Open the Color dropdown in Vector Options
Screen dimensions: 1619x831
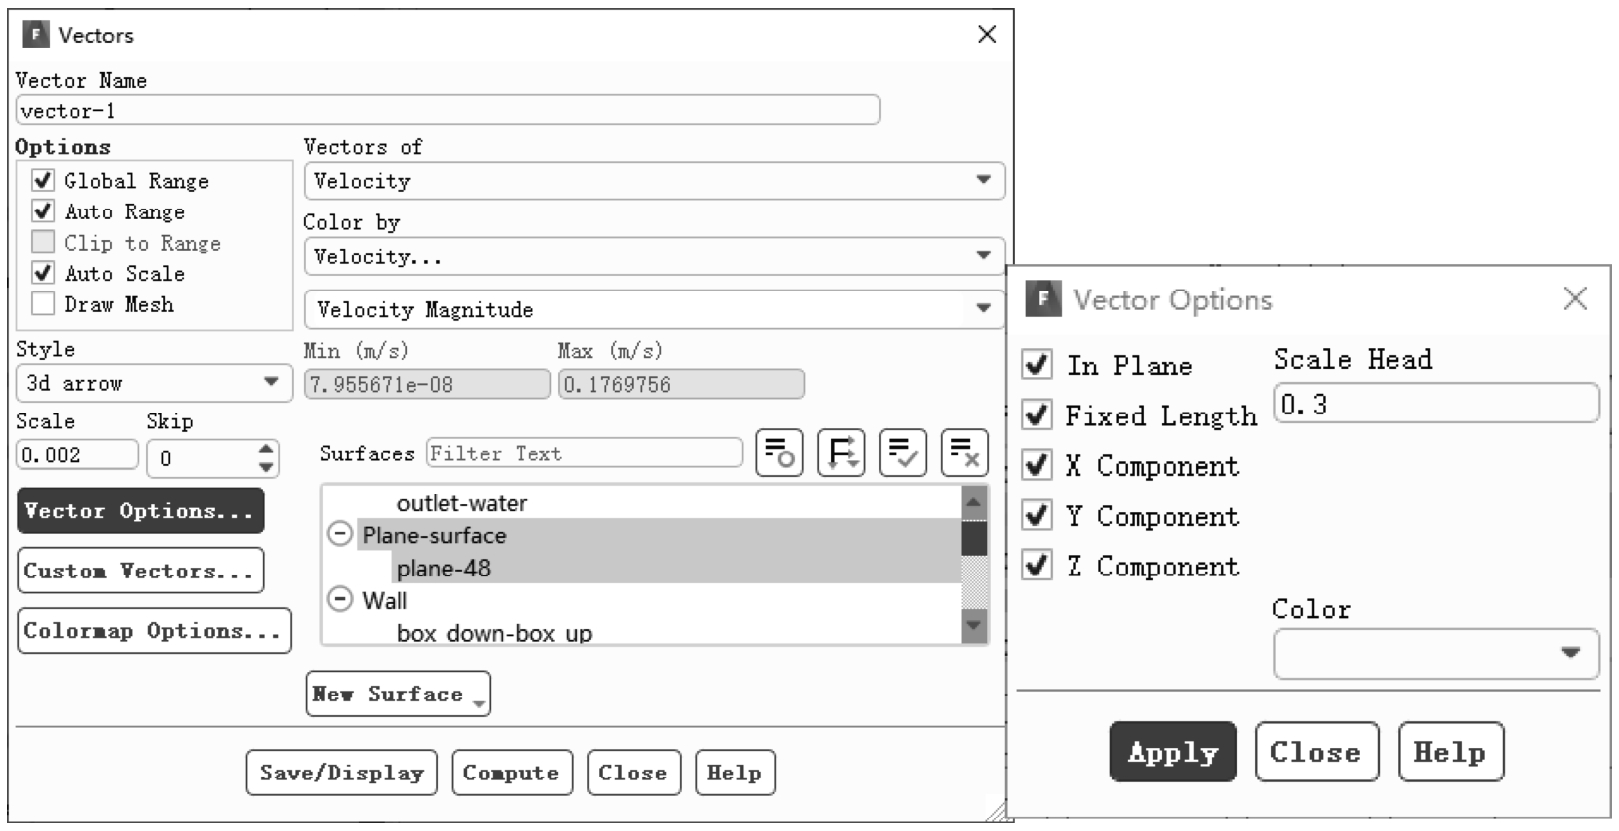pos(1436,654)
